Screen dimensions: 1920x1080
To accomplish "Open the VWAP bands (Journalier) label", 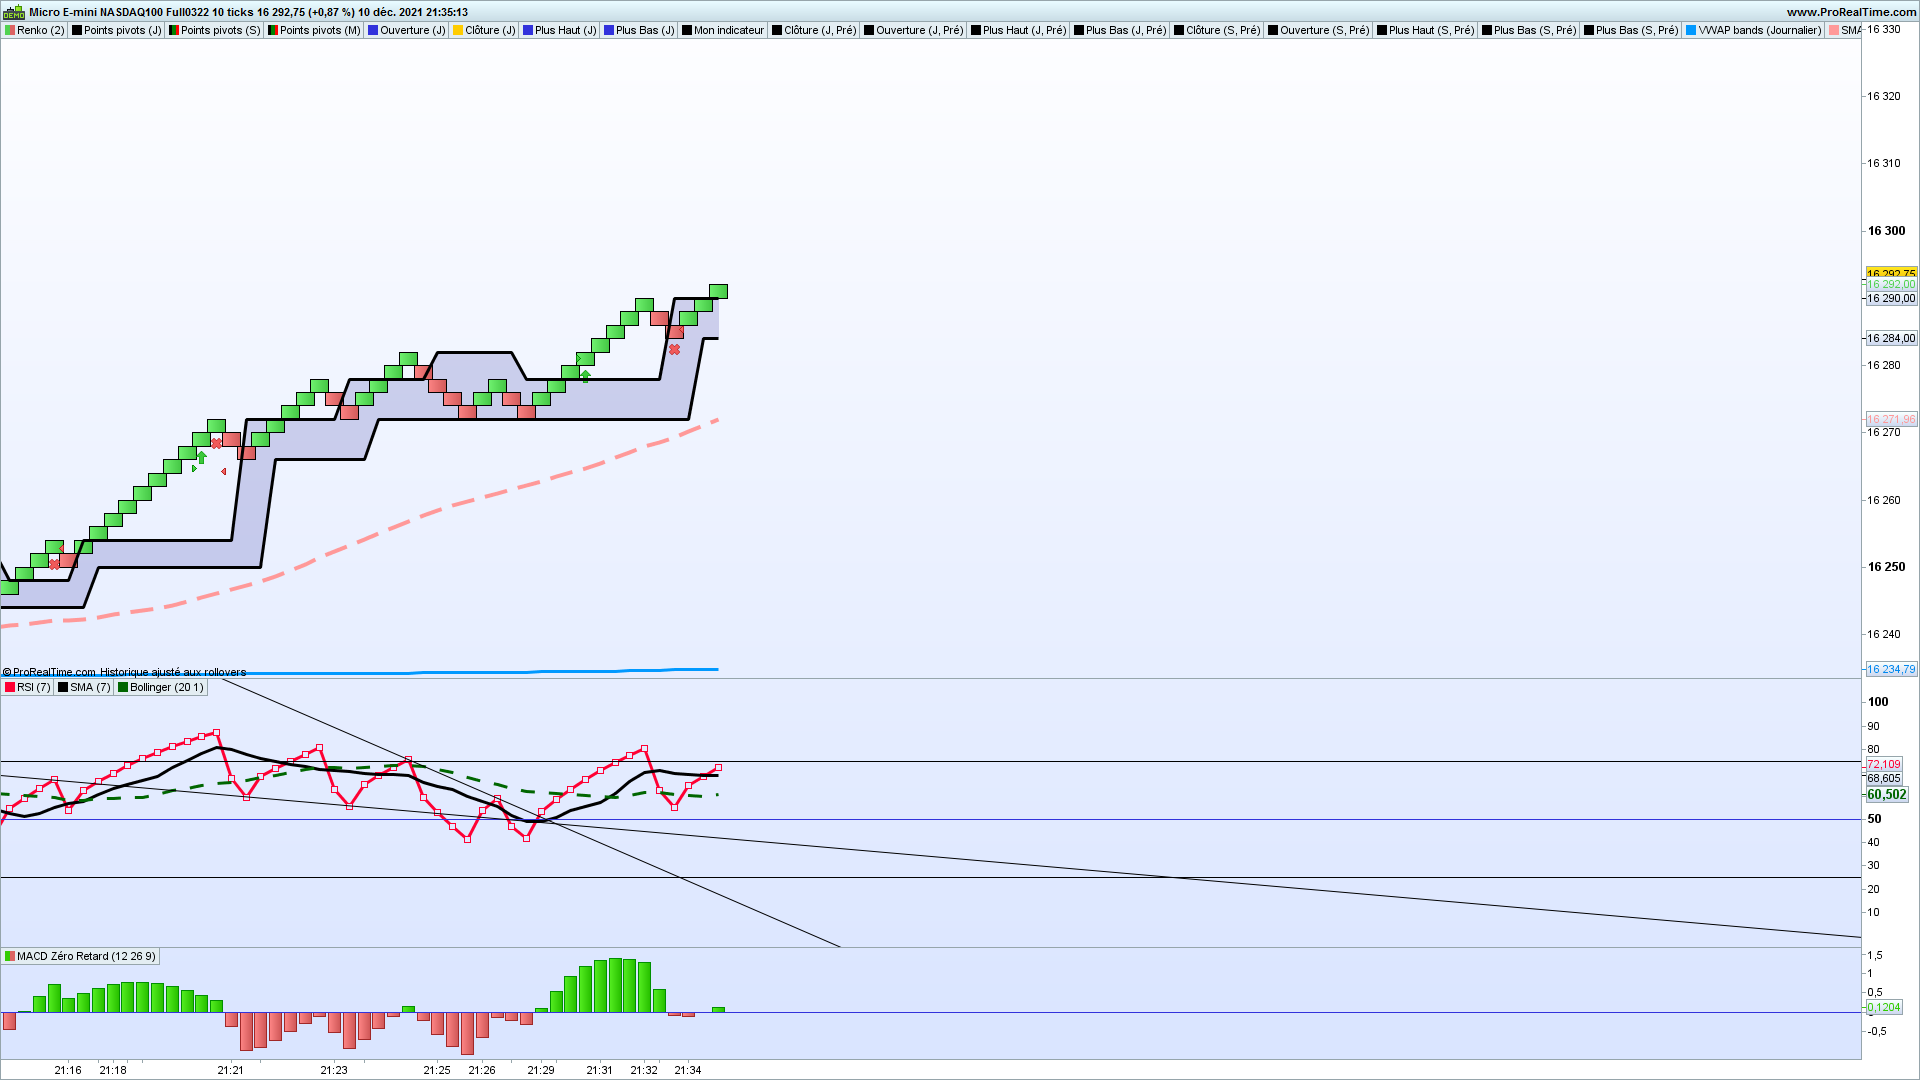I will [1758, 30].
